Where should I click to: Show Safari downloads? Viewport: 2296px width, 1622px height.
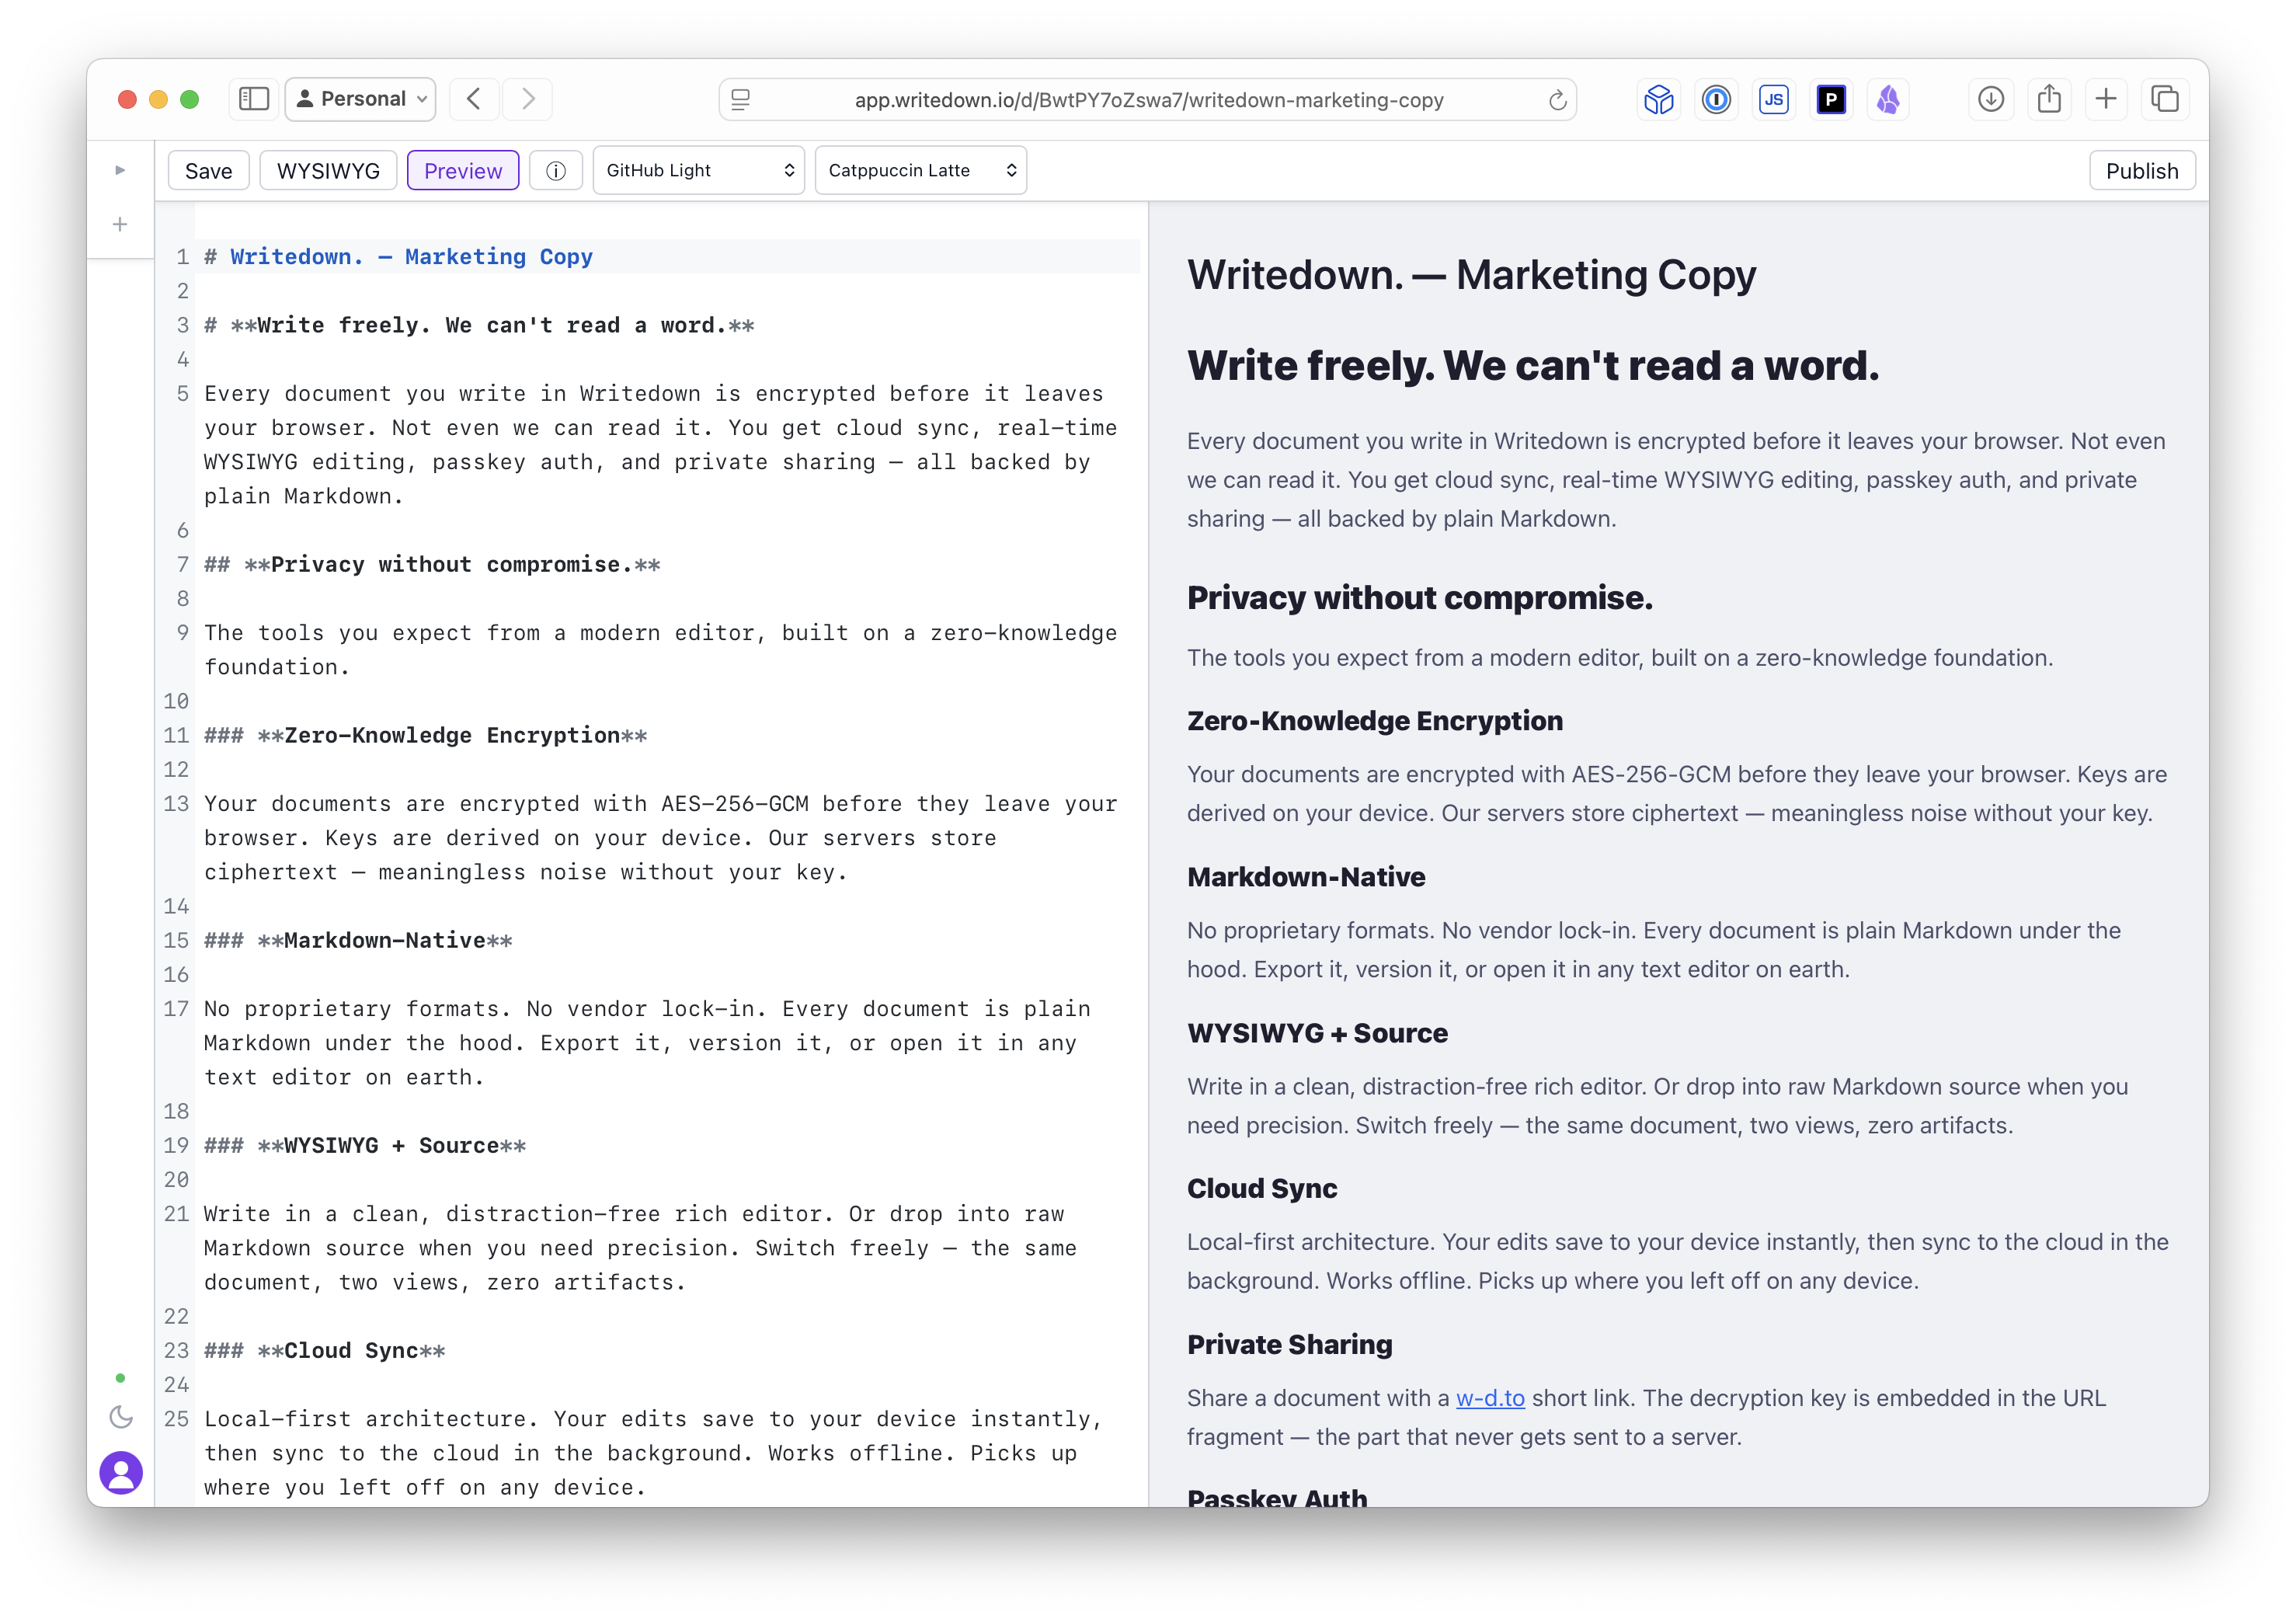1990,99
